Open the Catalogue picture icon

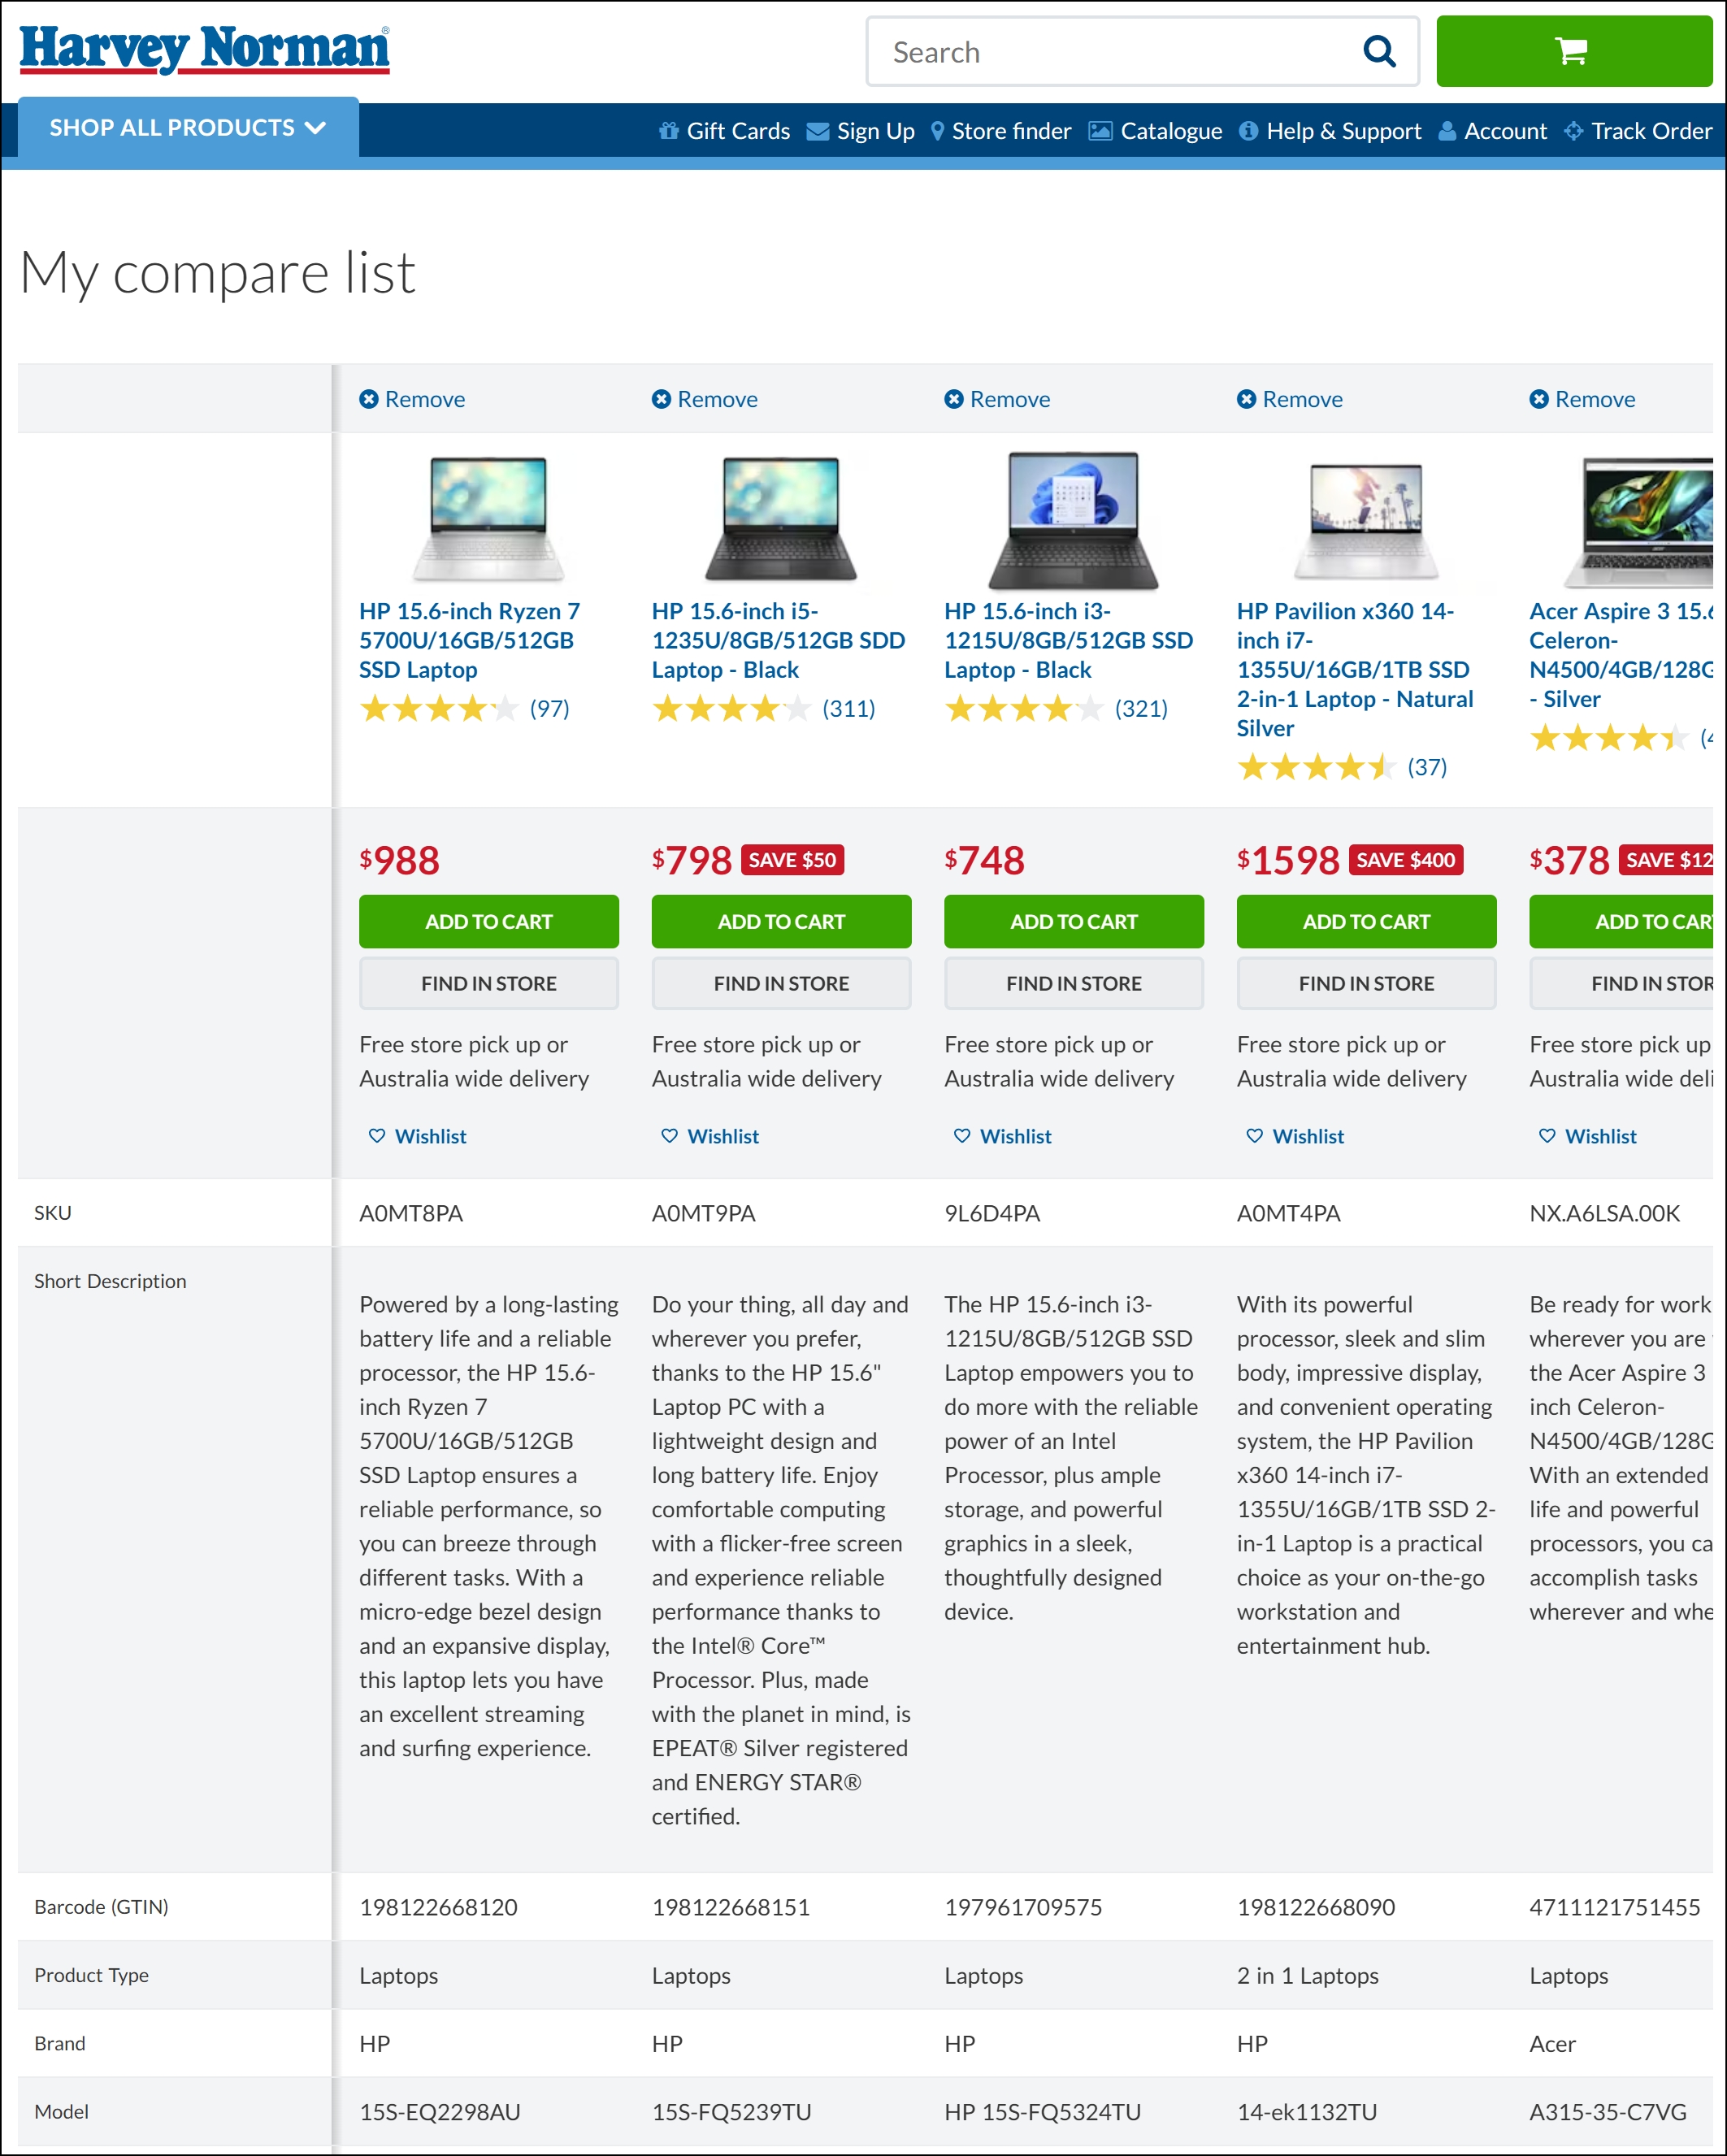(x=1100, y=130)
